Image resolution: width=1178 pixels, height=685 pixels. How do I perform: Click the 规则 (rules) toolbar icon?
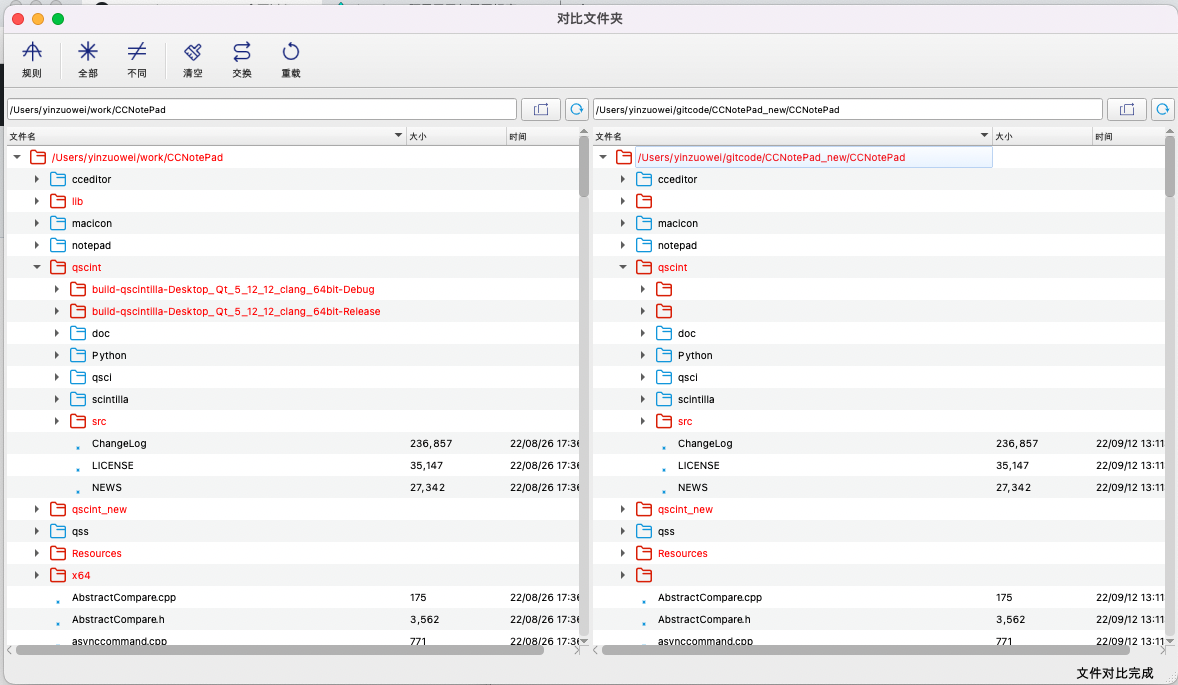click(32, 59)
